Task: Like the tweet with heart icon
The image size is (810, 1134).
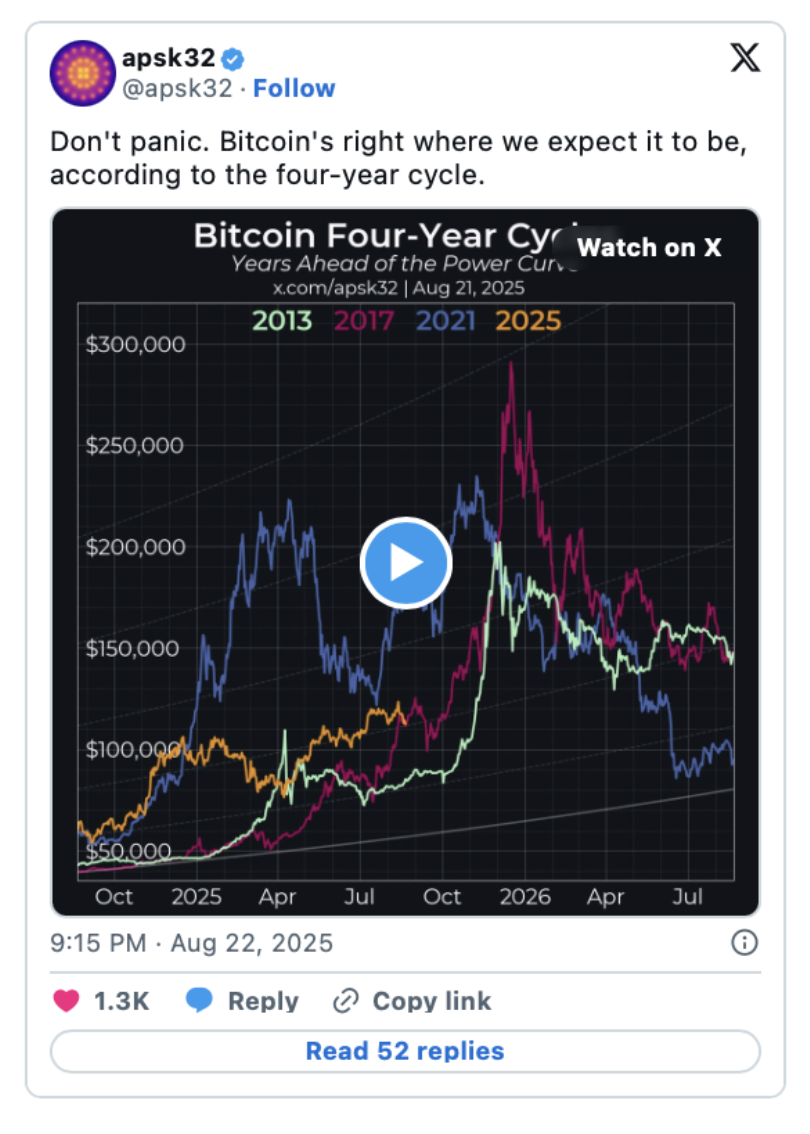Action: pyautogui.click(x=67, y=1000)
